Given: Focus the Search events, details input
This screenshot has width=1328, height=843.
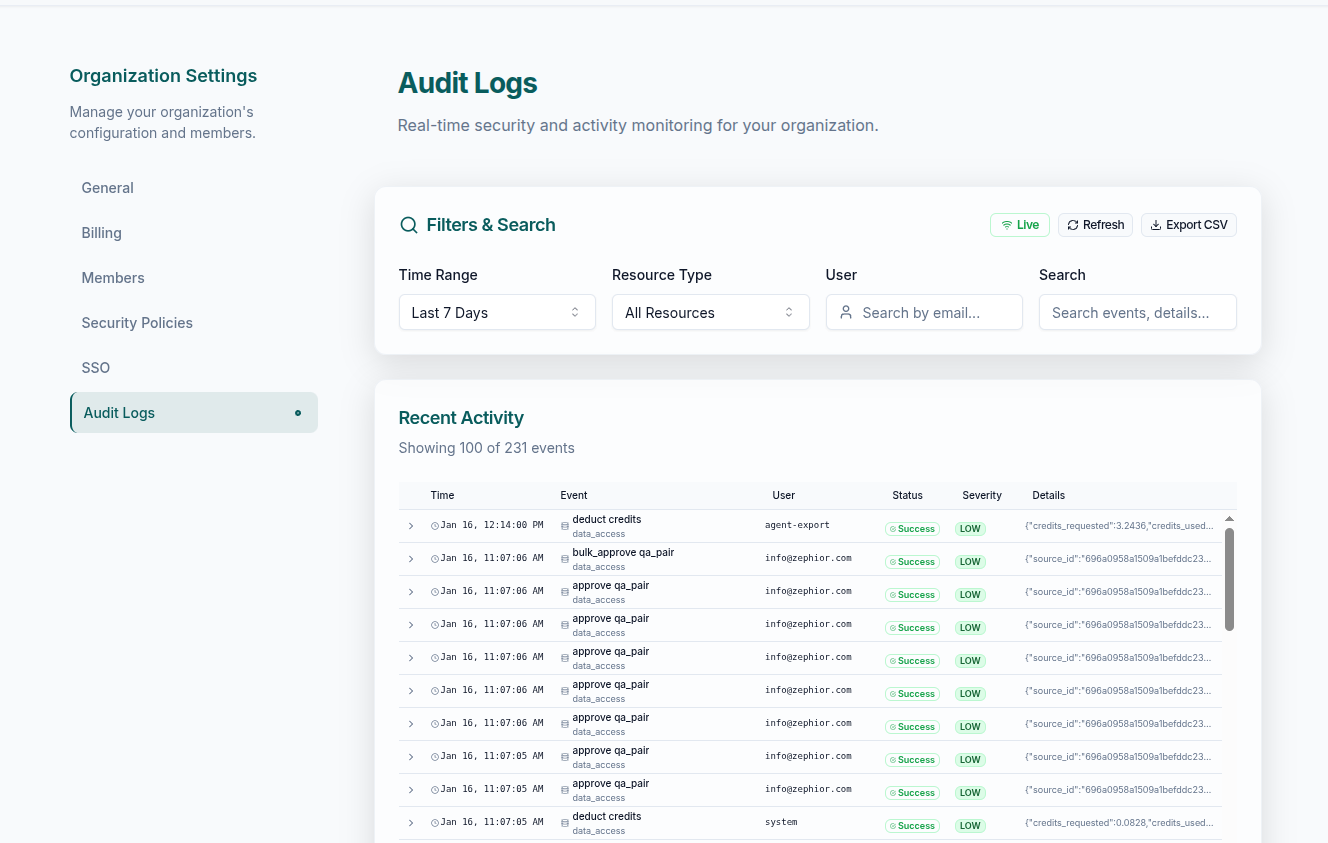Looking at the screenshot, I should click(1137, 312).
